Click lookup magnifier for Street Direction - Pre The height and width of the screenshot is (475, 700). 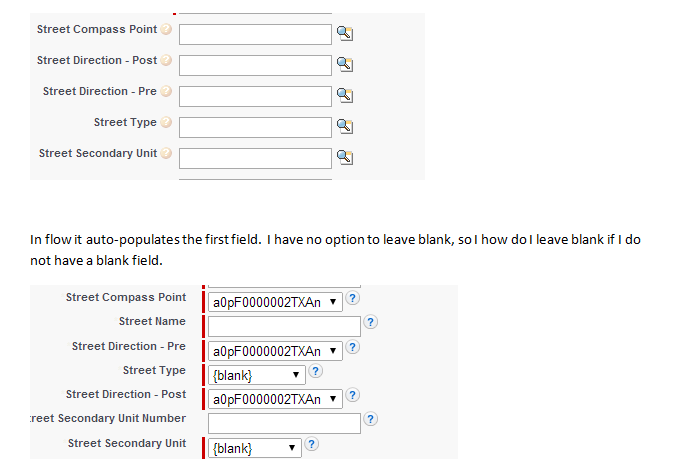tap(345, 96)
